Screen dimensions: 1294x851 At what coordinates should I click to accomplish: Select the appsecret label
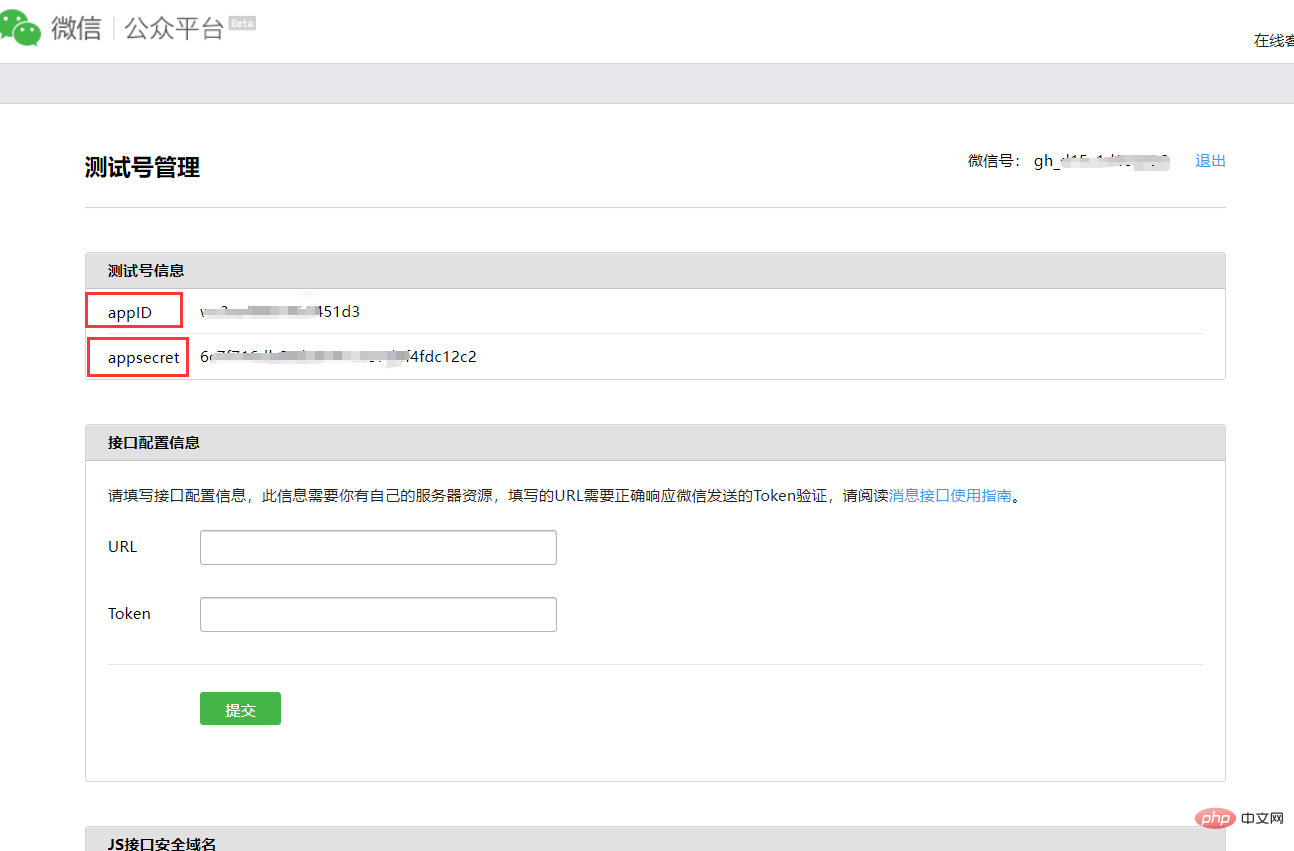click(144, 357)
